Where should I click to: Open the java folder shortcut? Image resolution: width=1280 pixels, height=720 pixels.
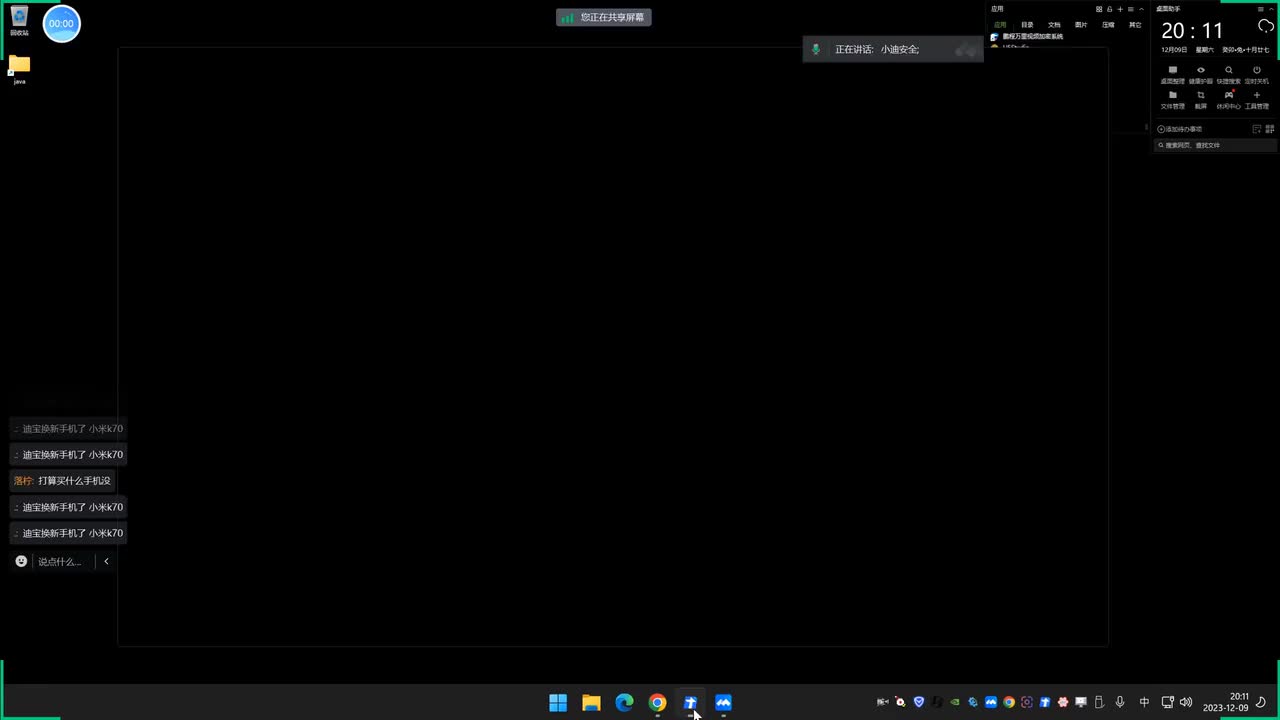point(19,68)
